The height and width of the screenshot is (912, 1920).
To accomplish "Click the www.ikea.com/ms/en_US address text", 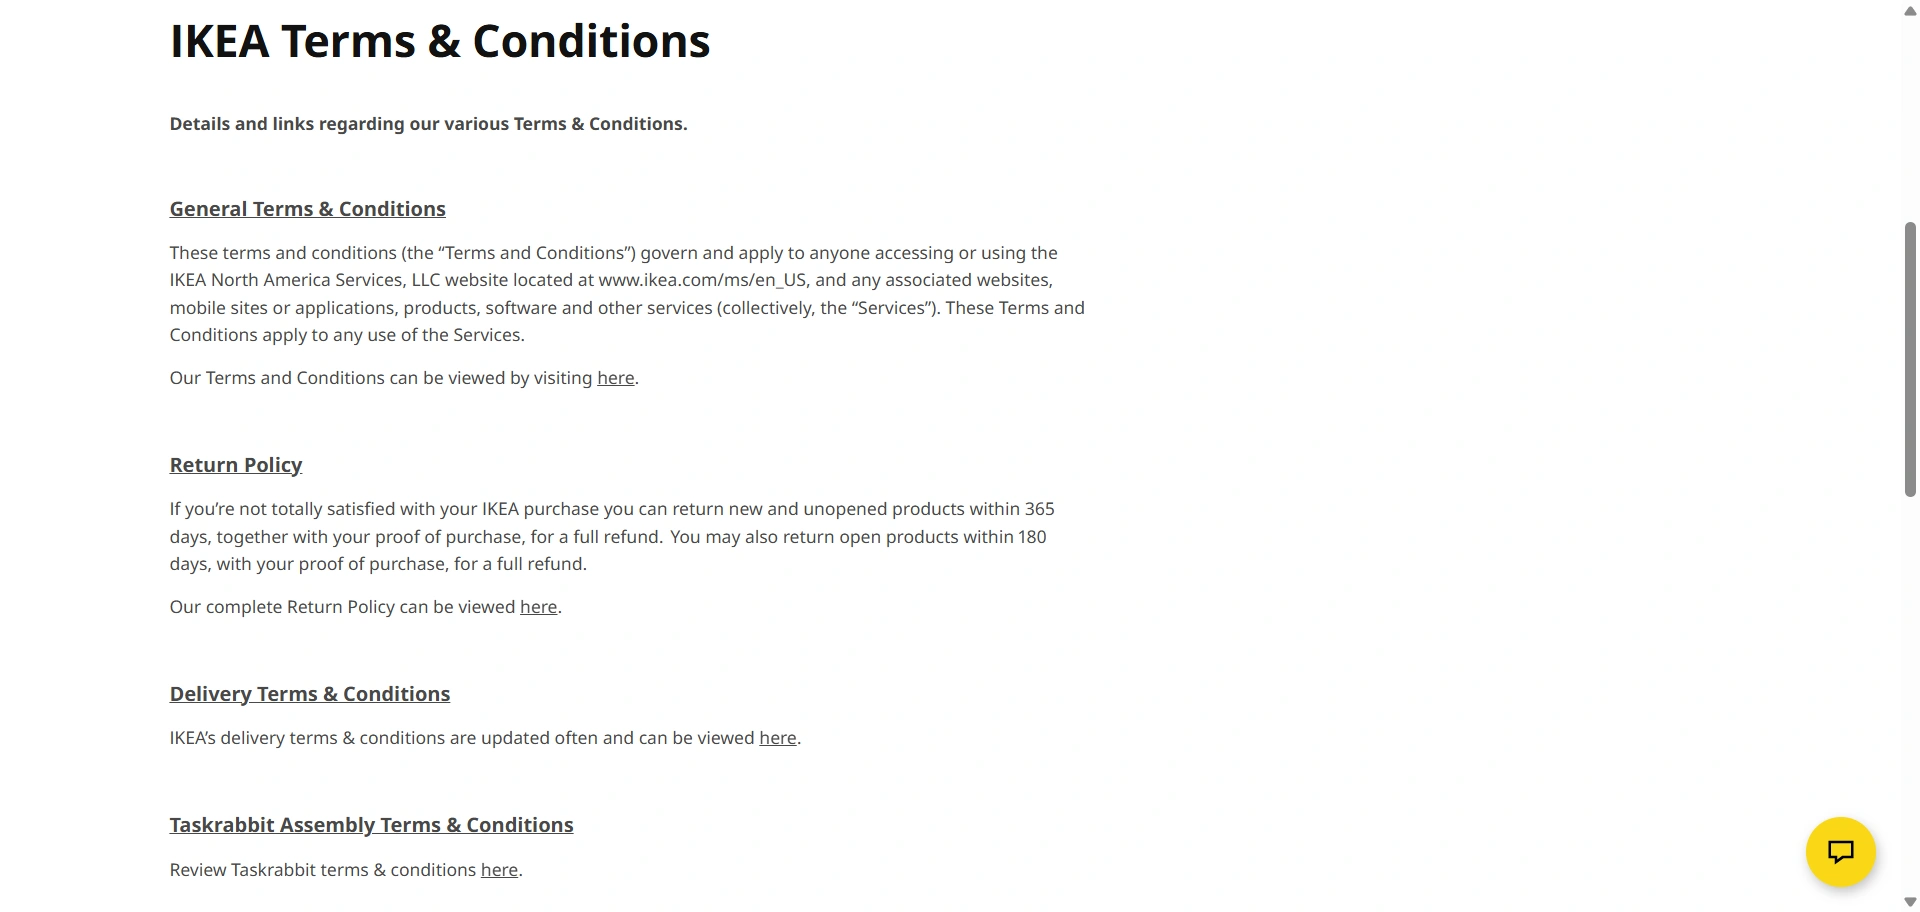I will pos(702,280).
